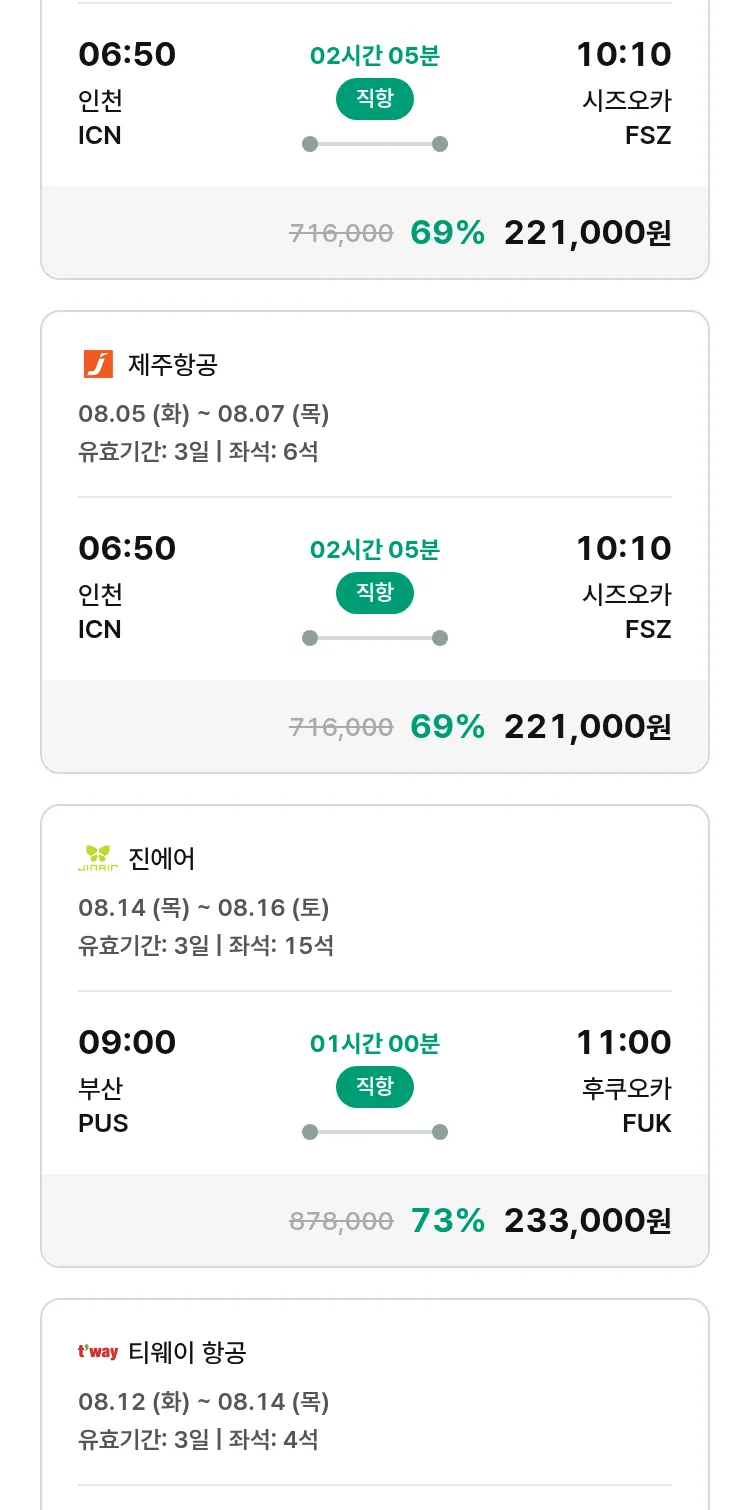The height and width of the screenshot is (1510, 750).
Task: Tap the 73% discount label
Action: coord(448,1220)
